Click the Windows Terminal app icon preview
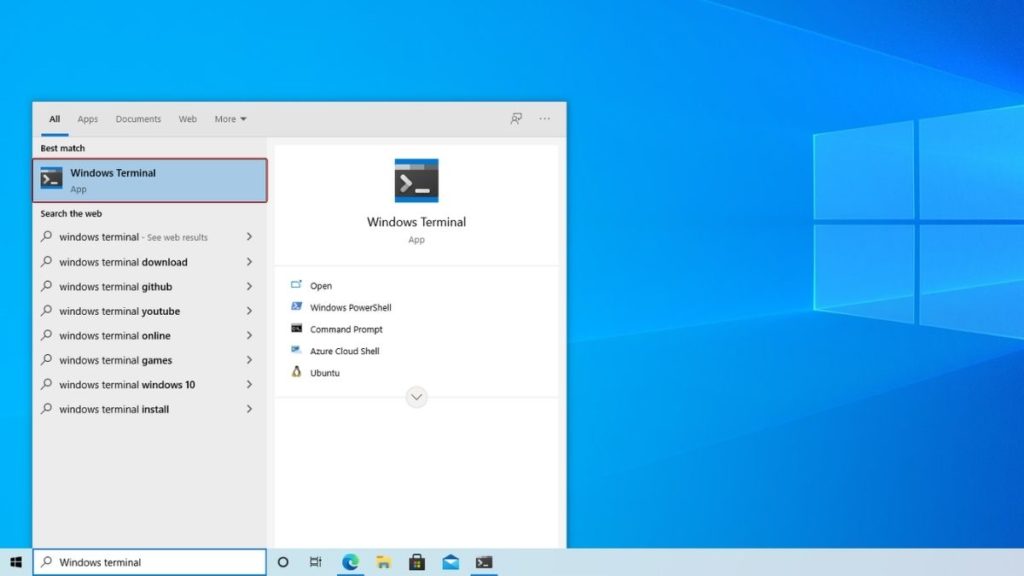 pyautogui.click(x=416, y=180)
